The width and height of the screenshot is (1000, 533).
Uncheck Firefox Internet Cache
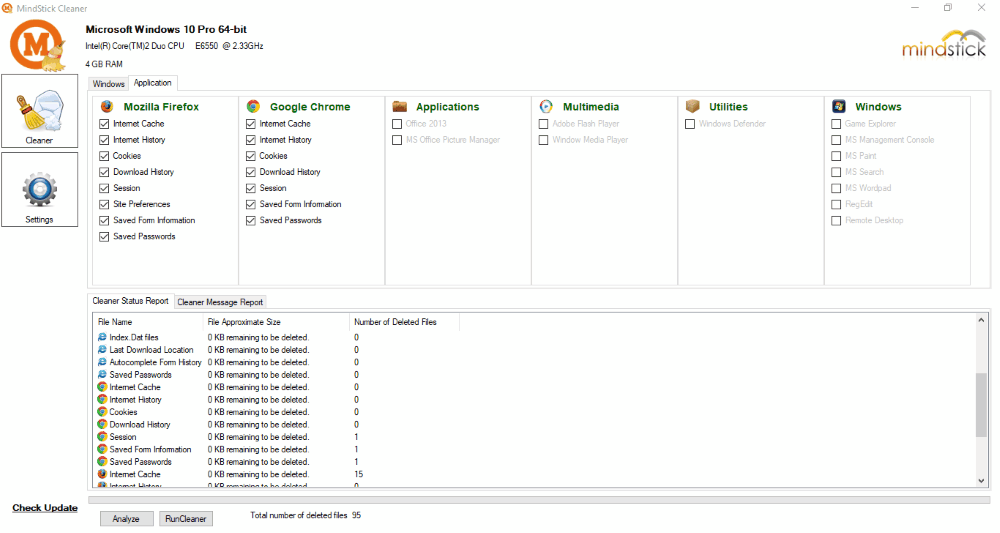click(105, 124)
